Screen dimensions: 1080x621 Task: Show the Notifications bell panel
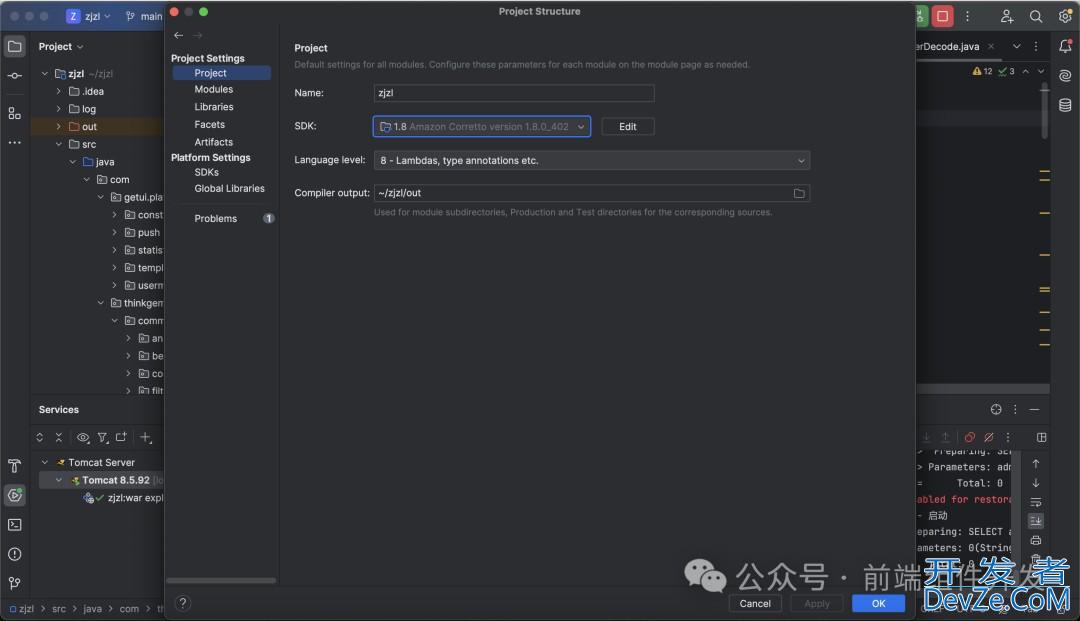(x=1065, y=46)
